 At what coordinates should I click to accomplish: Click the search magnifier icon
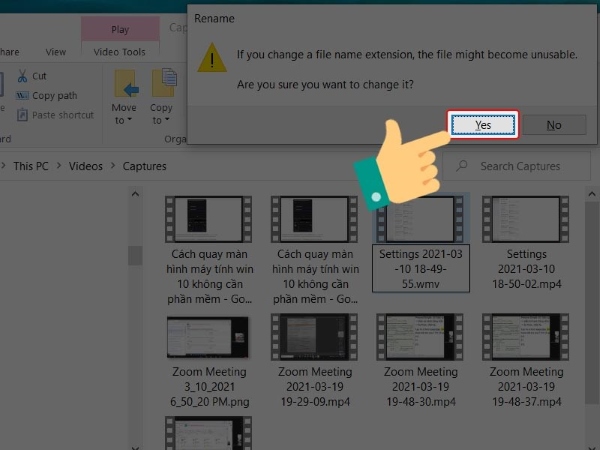[462, 166]
